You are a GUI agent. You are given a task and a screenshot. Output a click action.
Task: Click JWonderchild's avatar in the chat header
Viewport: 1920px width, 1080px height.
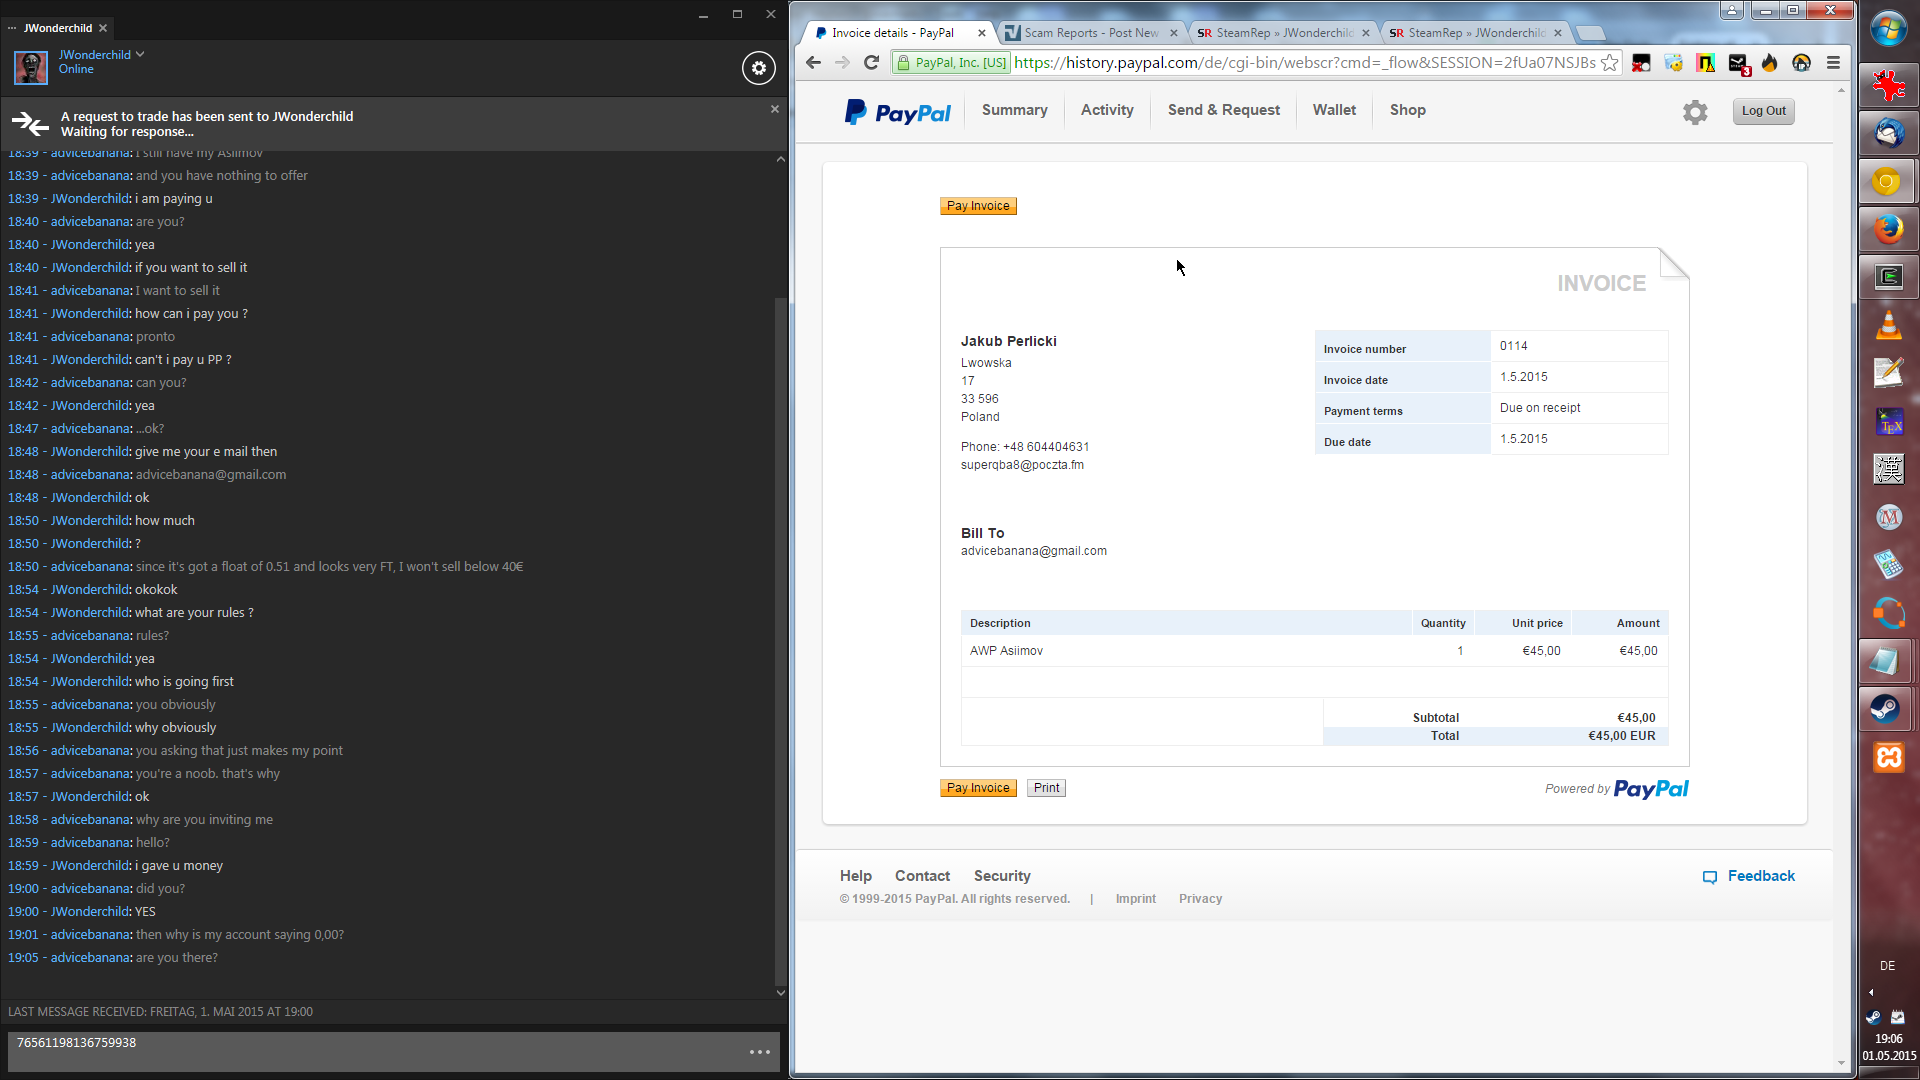tap(31, 68)
